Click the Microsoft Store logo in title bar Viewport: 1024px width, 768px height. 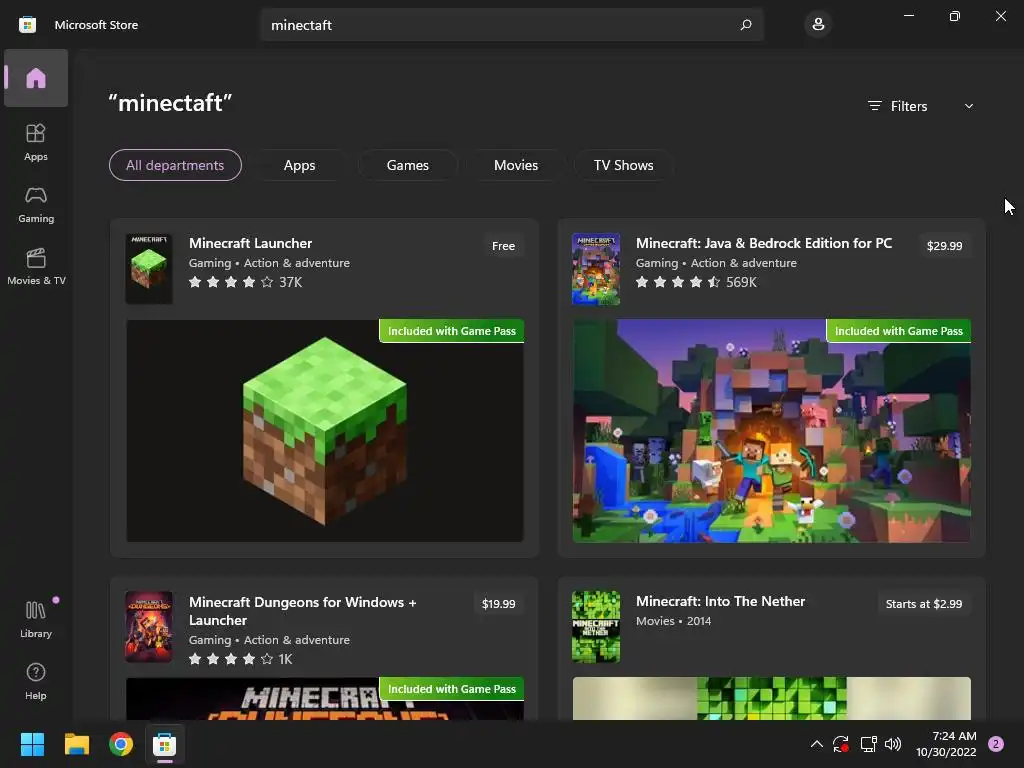coord(27,25)
